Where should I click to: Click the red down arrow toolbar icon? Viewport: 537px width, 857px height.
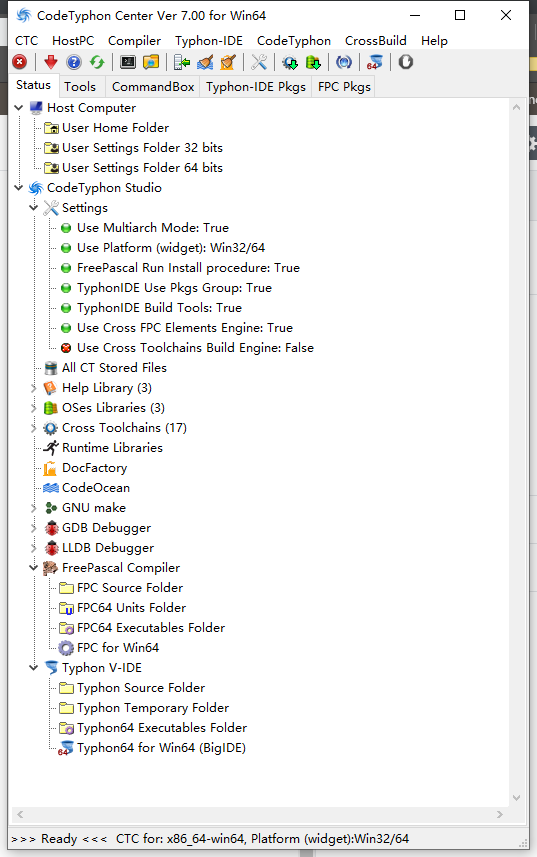[x=51, y=62]
